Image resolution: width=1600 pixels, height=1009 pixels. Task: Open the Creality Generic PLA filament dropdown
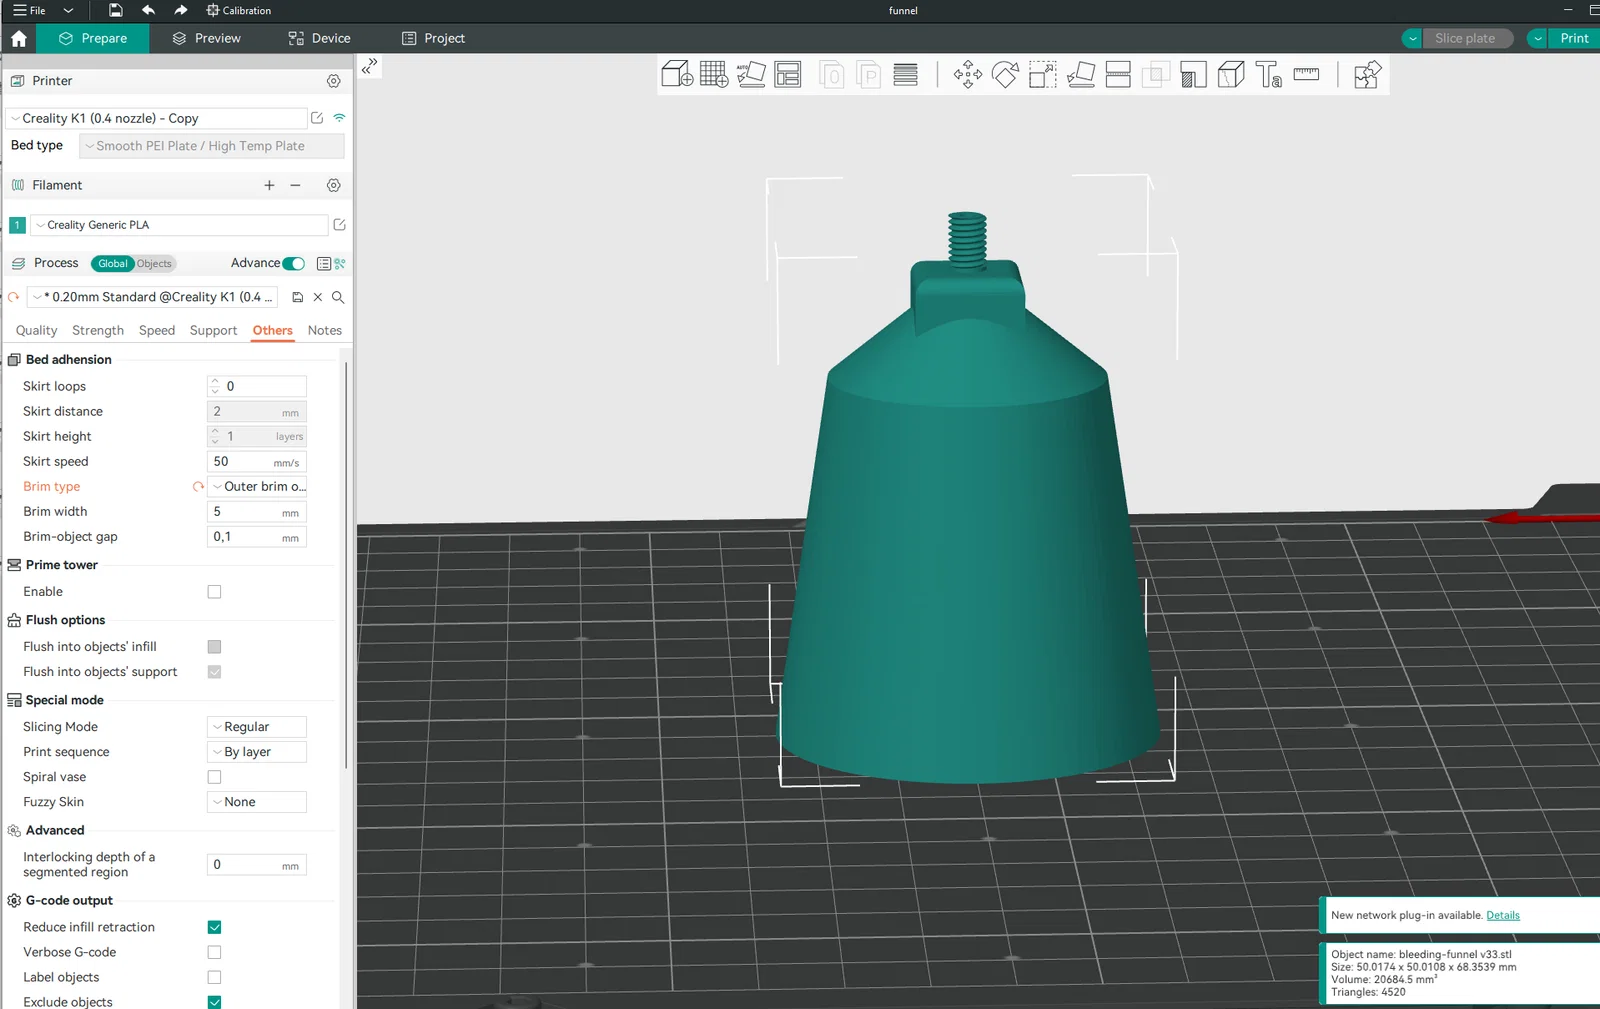click(x=179, y=225)
